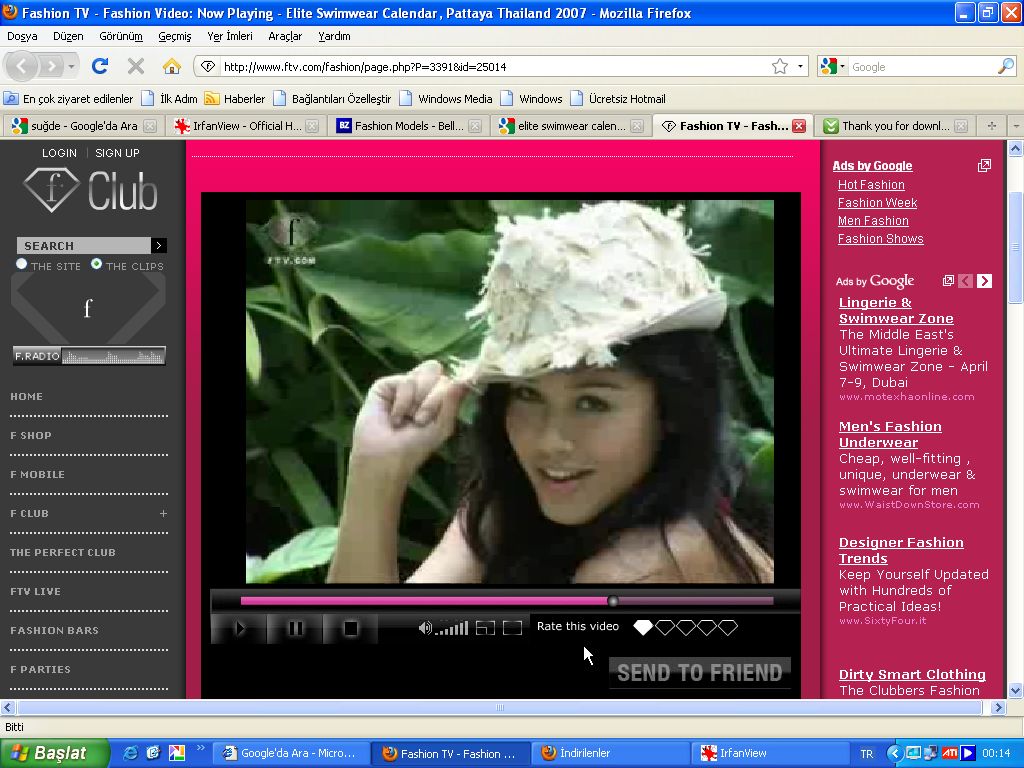Select 'The Site' search radio button
The height and width of the screenshot is (768, 1024).
click(22, 264)
